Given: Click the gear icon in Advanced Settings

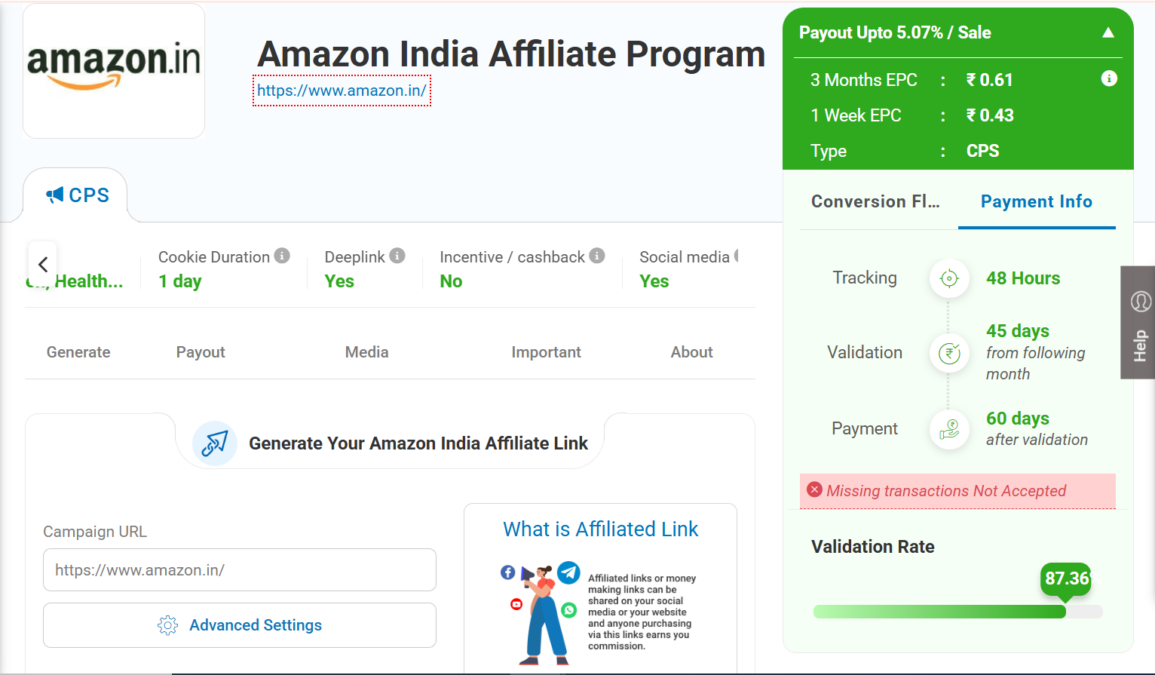Looking at the screenshot, I should click(168, 625).
